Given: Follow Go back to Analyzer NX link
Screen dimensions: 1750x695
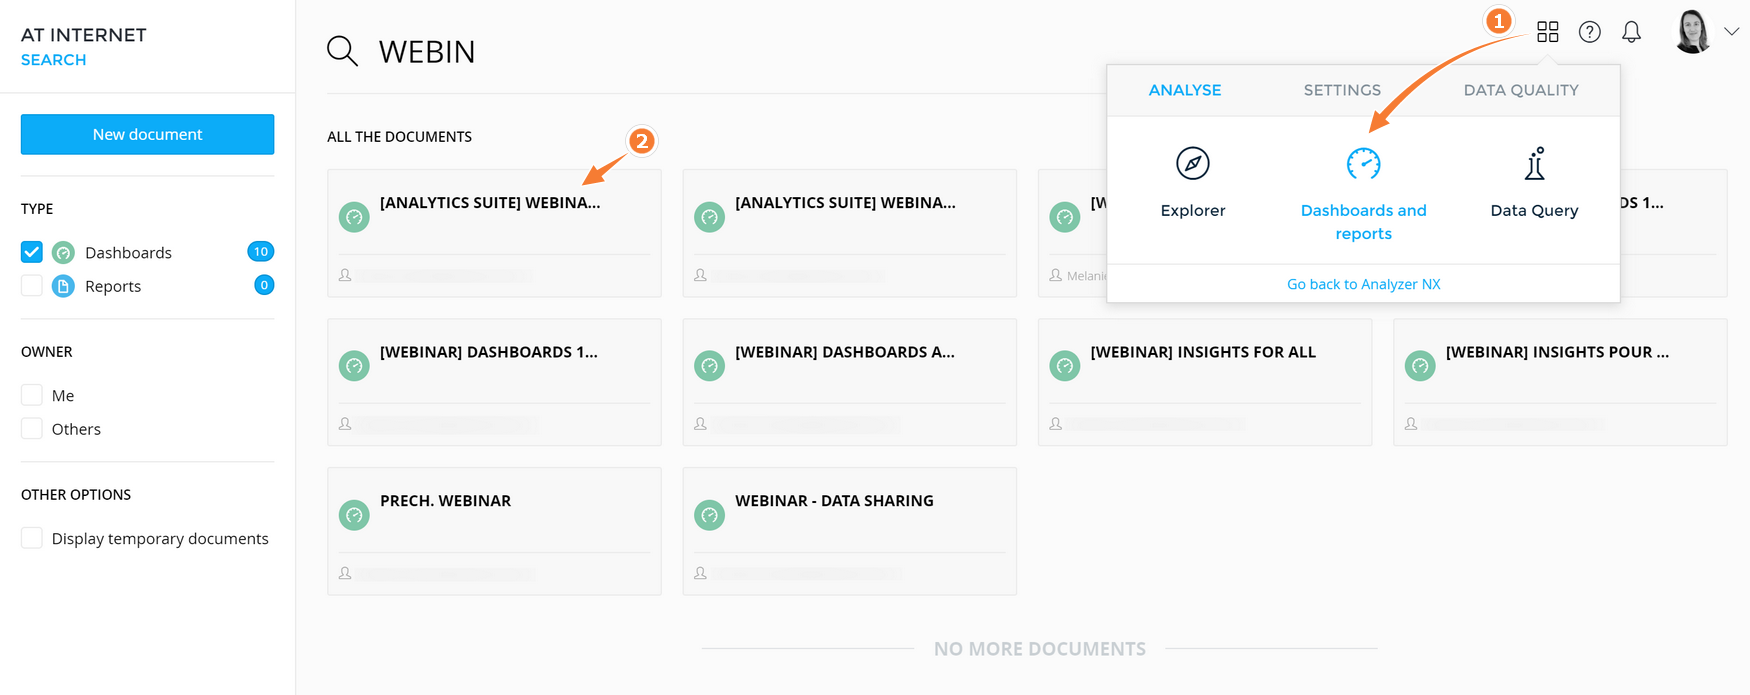Looking at the screenshot, I should click(1363, 284).
